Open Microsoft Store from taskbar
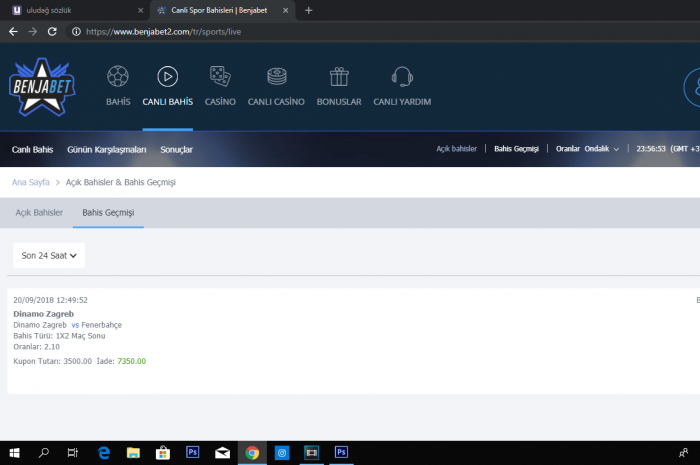Image resolution: width=700 pixels, height=465 pixels. pos(163,453)
